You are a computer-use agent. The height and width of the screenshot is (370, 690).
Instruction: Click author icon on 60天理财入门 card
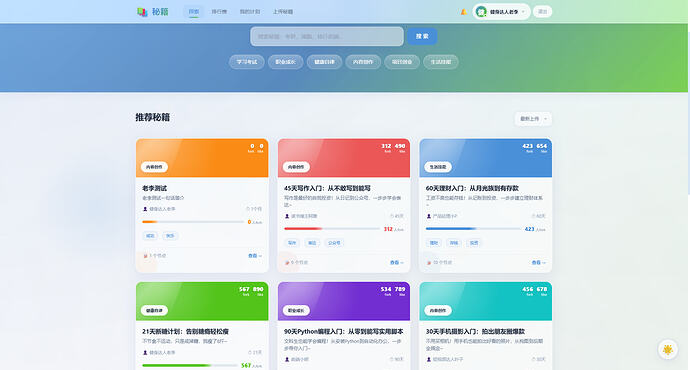pyautogui.click(x=429, y=216)
